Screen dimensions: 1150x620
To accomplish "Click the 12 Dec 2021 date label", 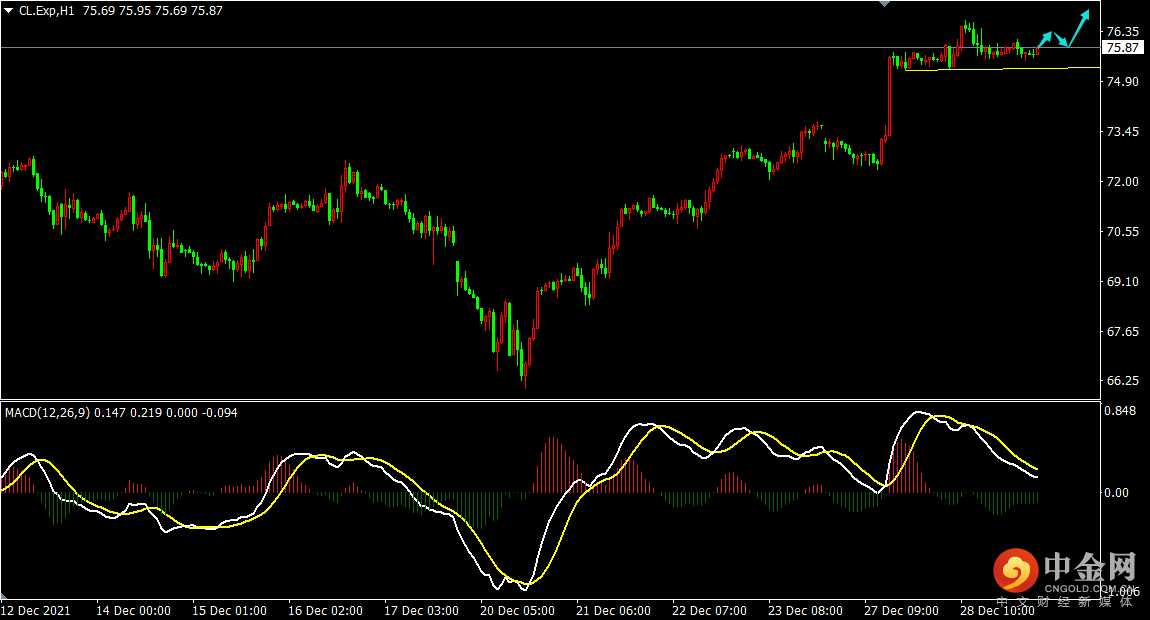I will pos(36,610).
